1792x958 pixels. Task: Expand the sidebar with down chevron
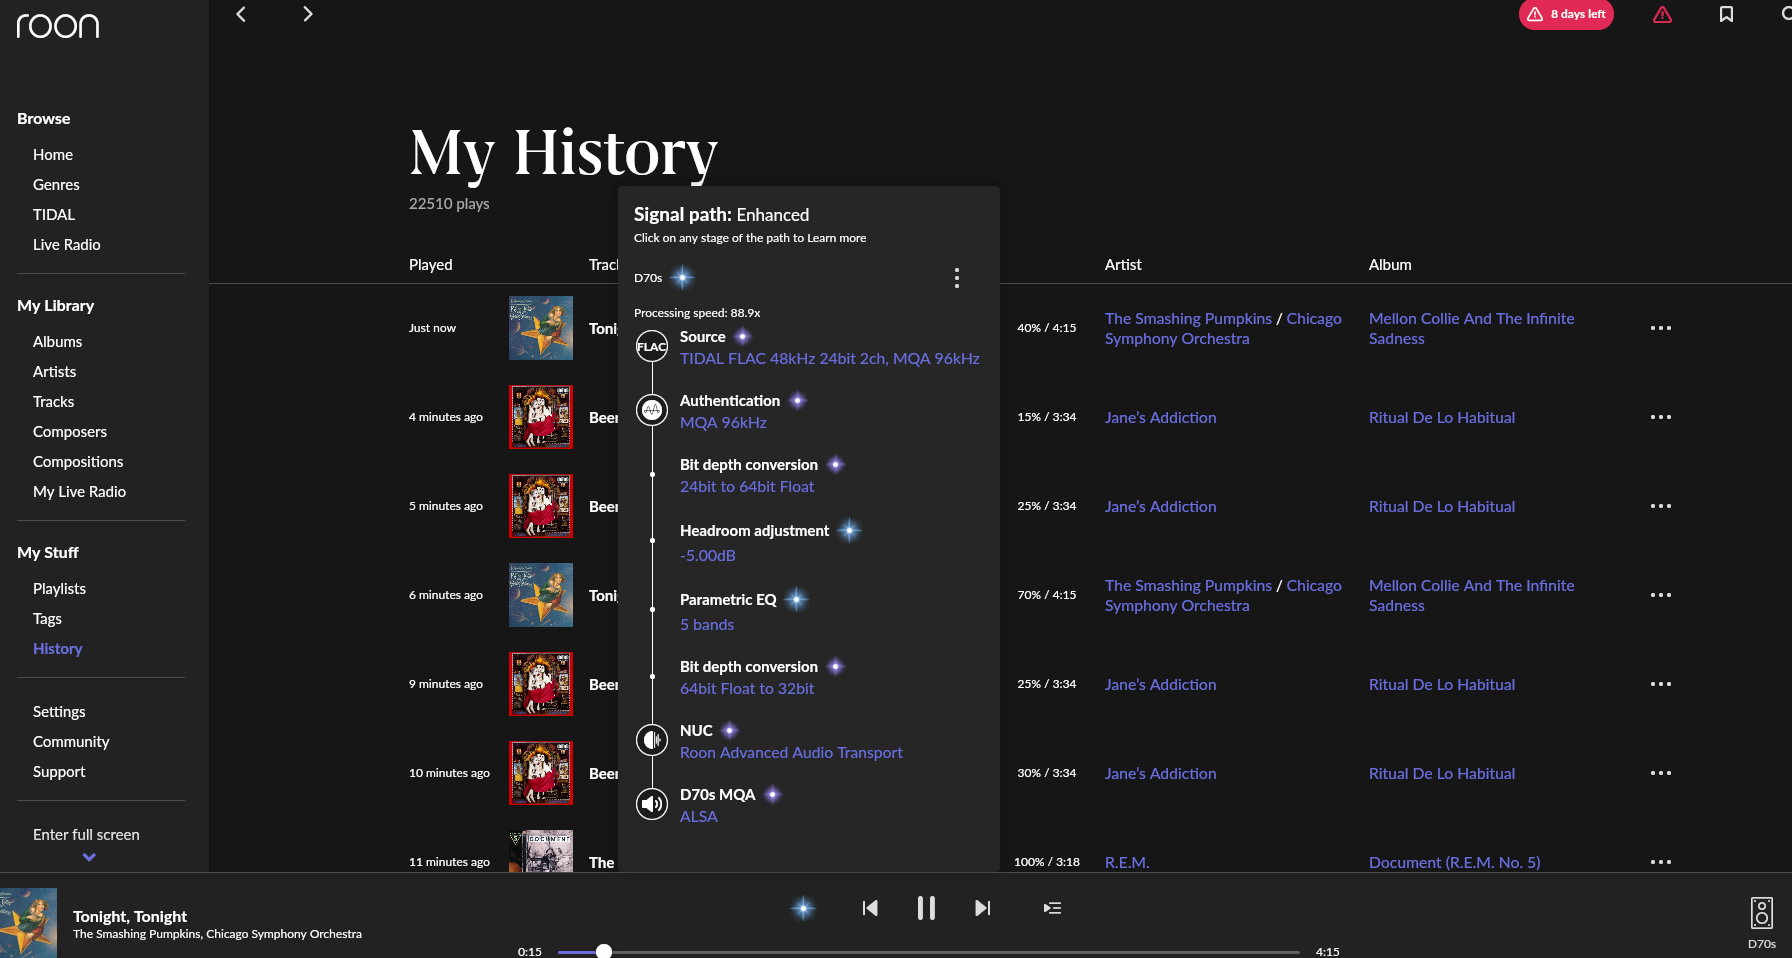tap(89, 857)
